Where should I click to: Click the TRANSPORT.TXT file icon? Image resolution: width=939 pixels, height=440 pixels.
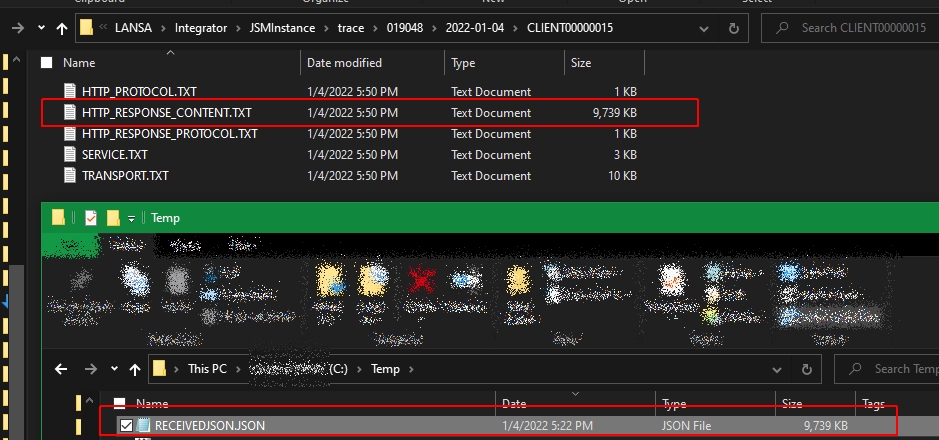(x=71, y=175)
